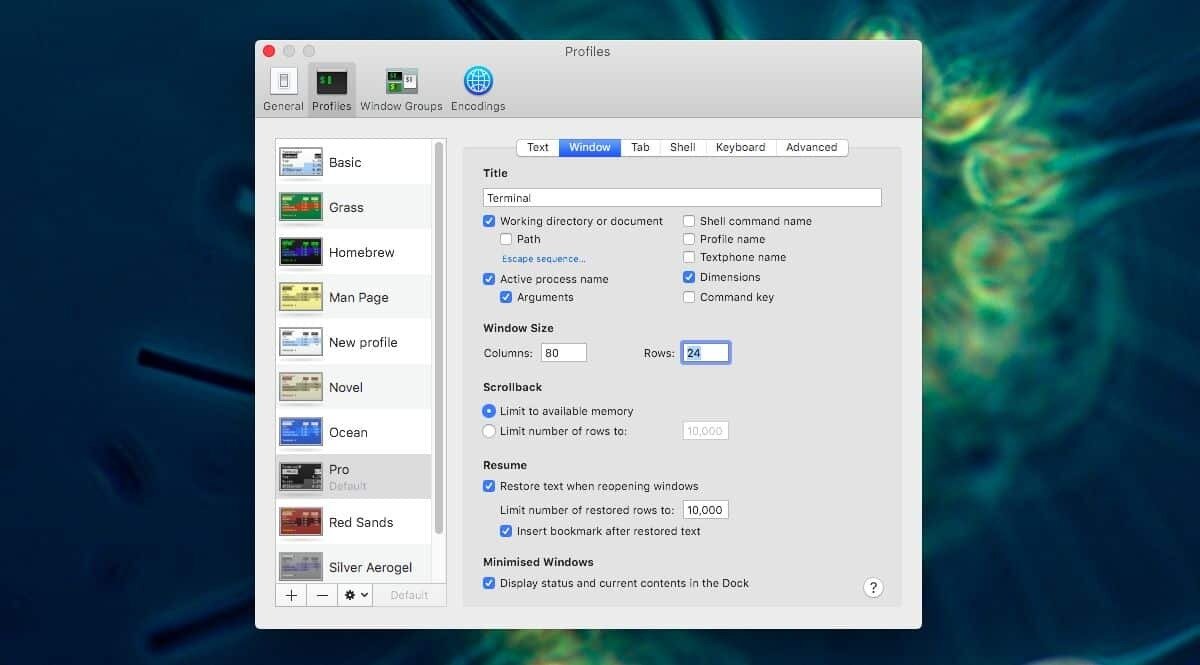
Task: Click minus to remove the selected profile
Action: click(321, 595)
